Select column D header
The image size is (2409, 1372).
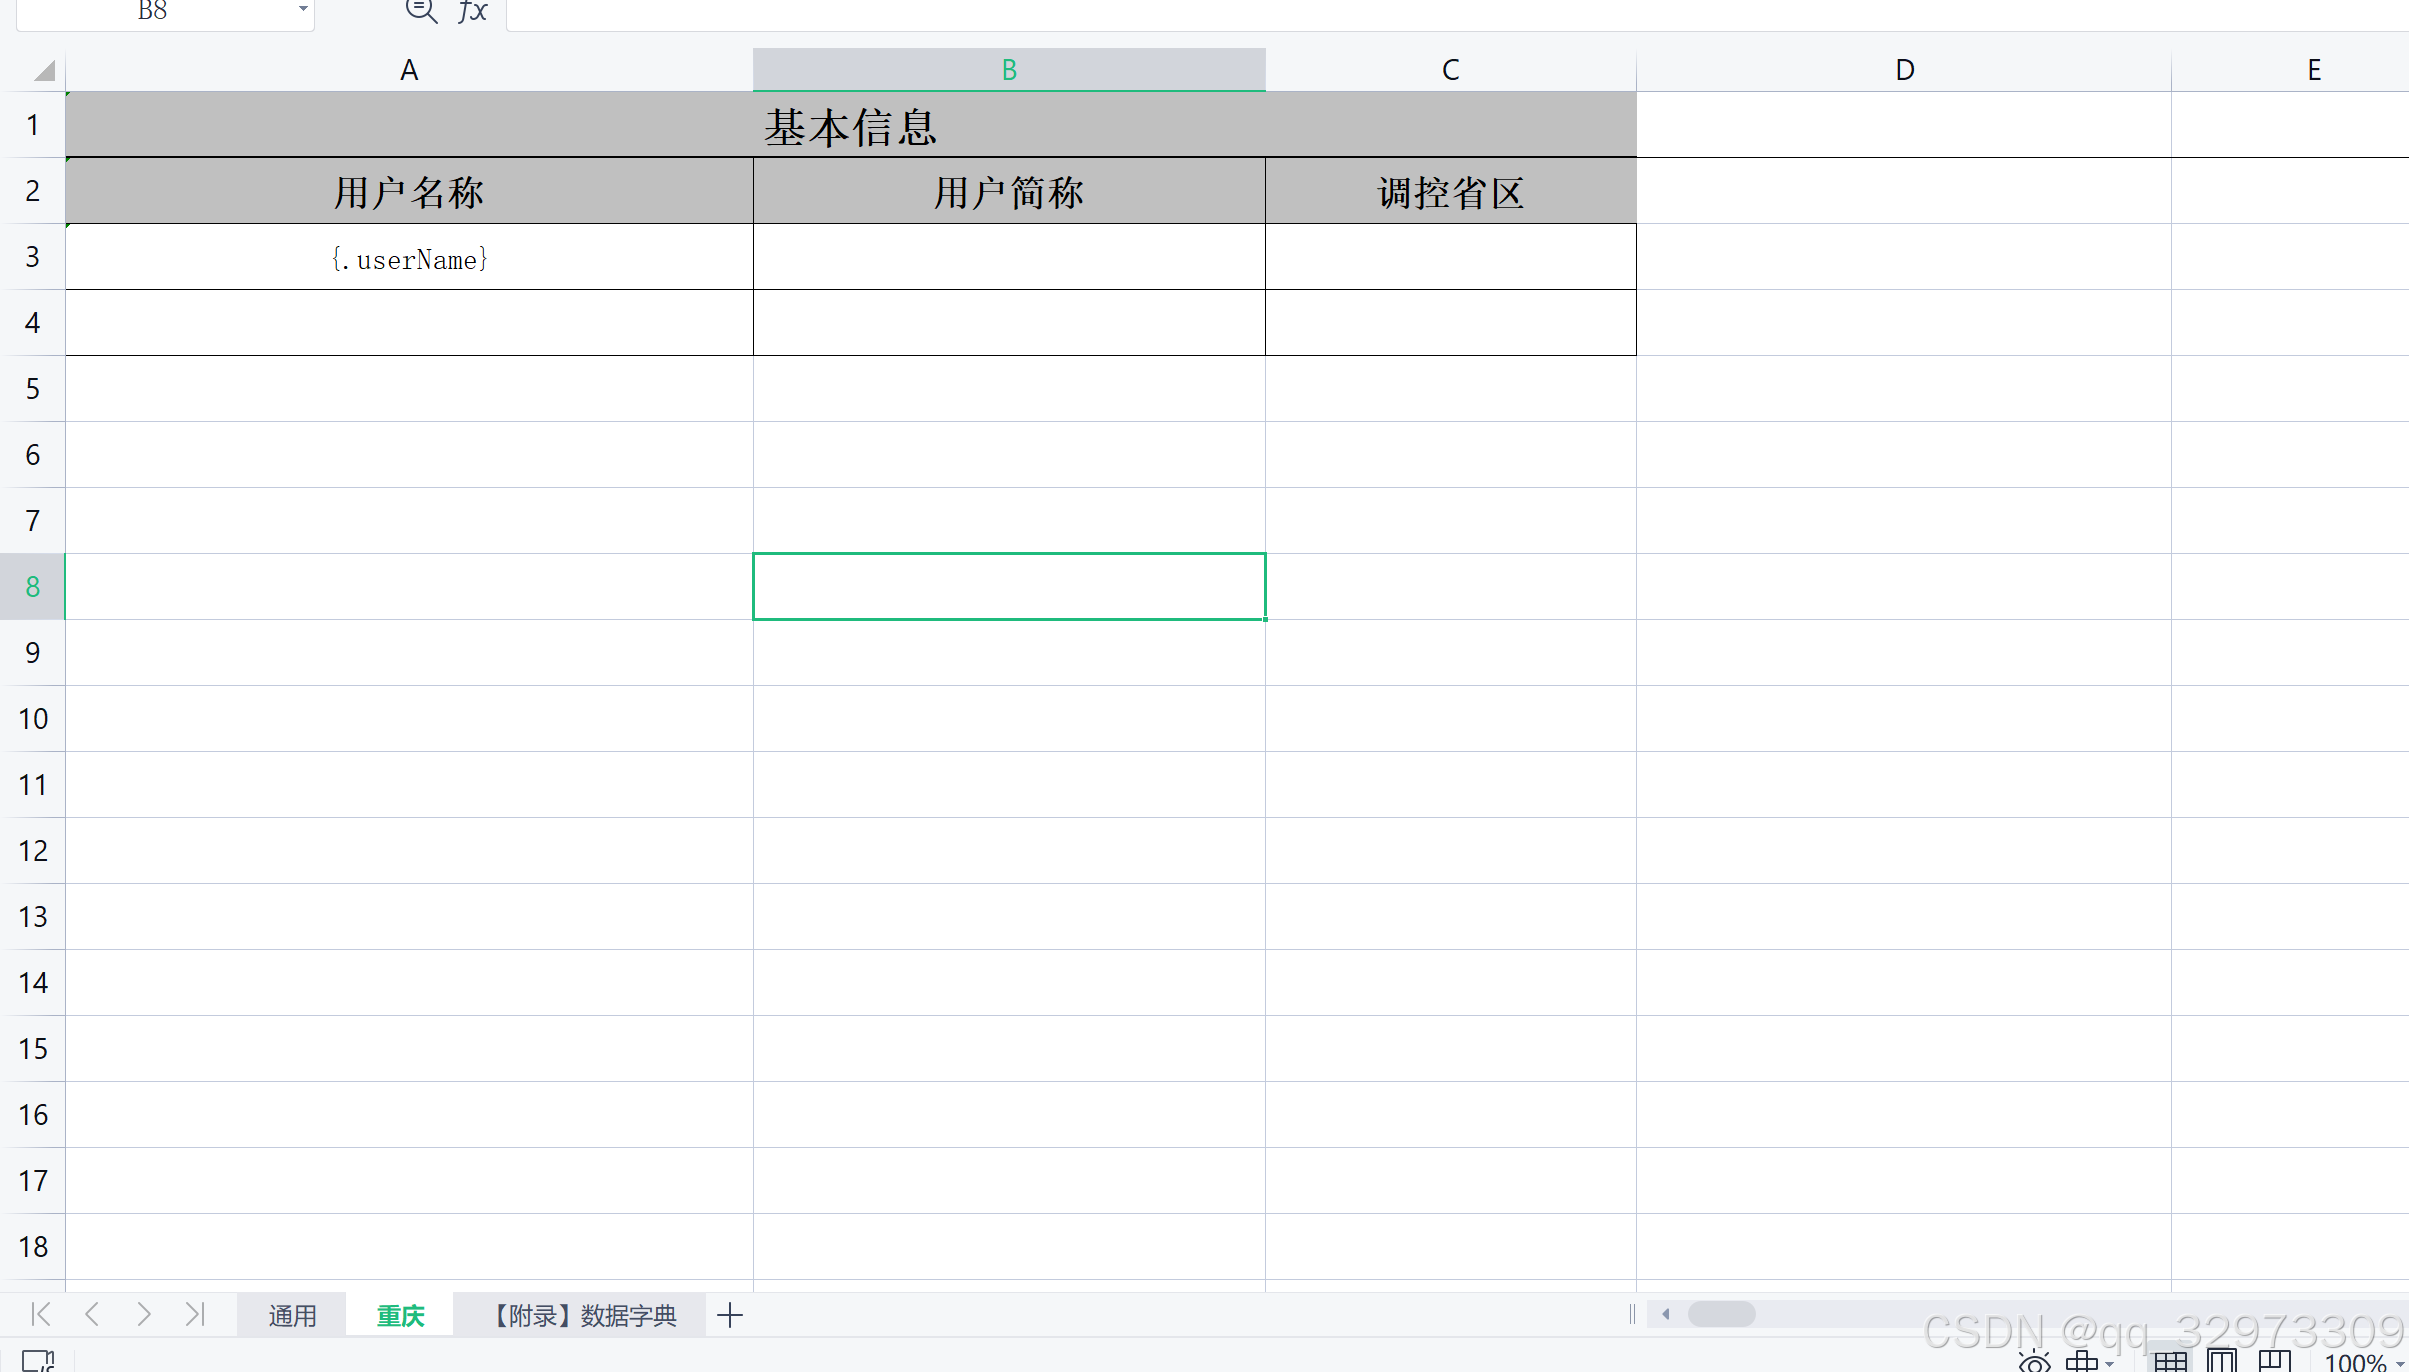(x=1904, y=70)
